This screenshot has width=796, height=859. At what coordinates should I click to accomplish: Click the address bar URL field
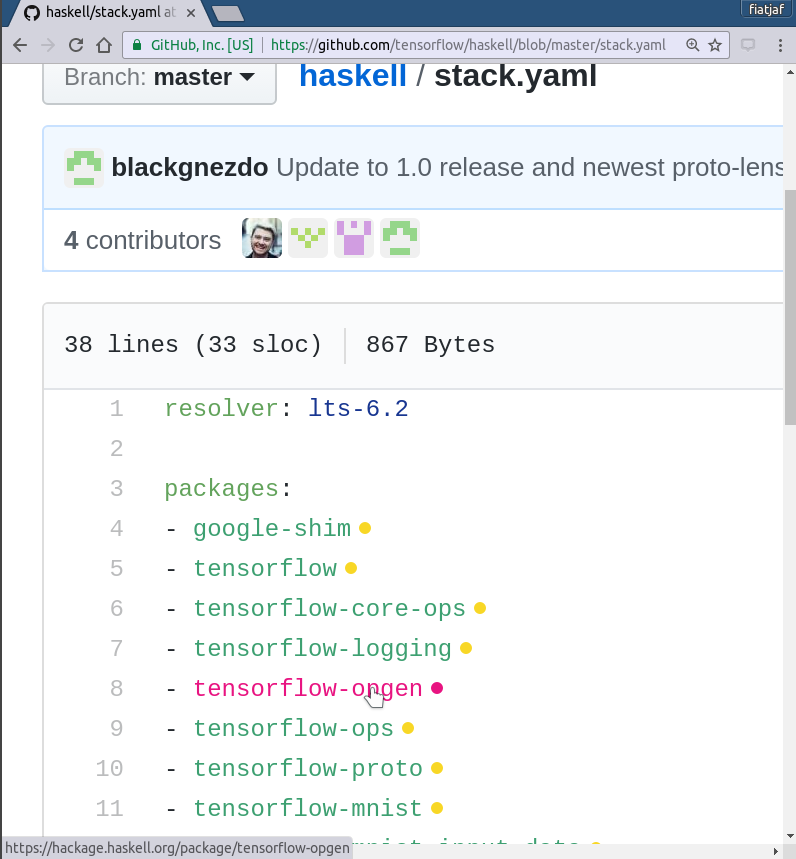point(468,45)
